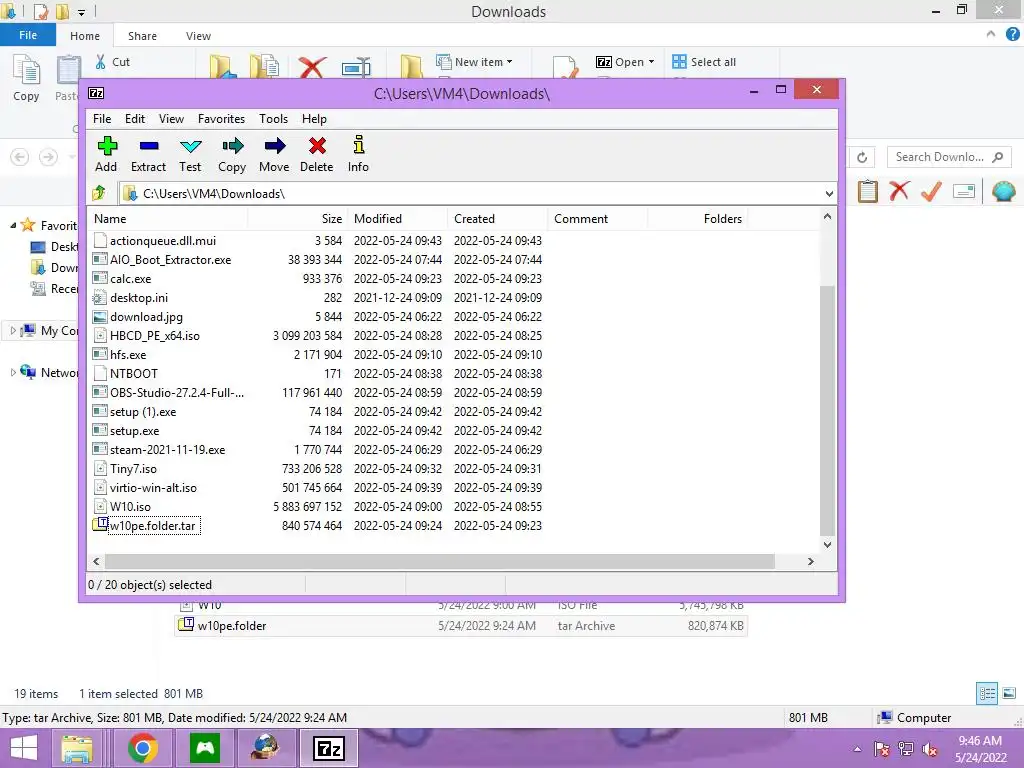Sort 7-Zip list by Size column
This screenshot has width=1024, height=768.
[297, 219]
